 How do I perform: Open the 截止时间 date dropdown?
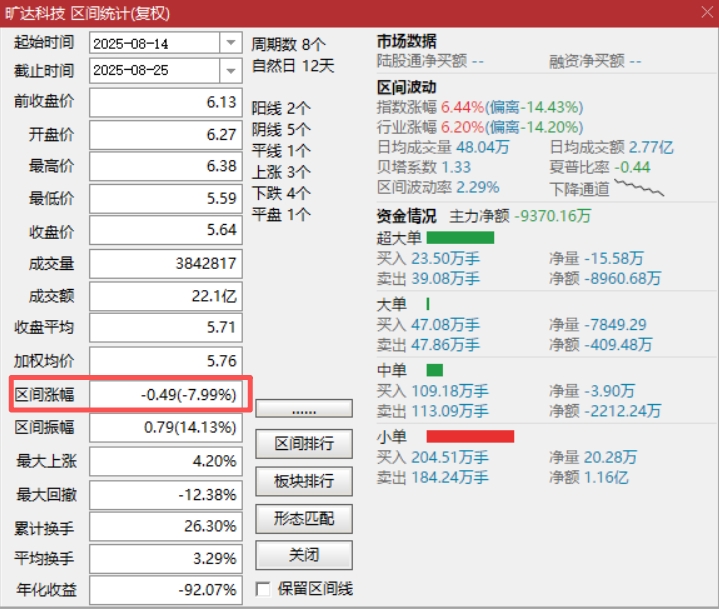pyautogui.click(x=231, y=71)
